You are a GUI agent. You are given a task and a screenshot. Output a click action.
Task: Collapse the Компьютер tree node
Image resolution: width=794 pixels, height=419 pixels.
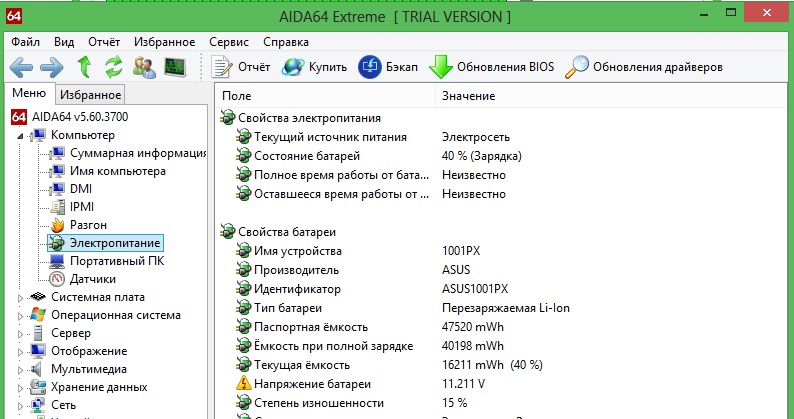click(20, 136)
